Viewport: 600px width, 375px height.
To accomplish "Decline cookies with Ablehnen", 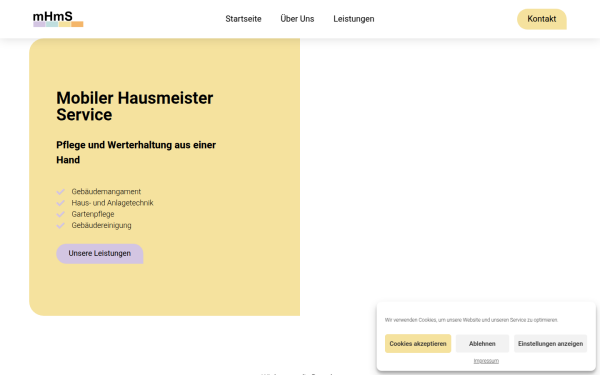I will [x=482, y=344].
